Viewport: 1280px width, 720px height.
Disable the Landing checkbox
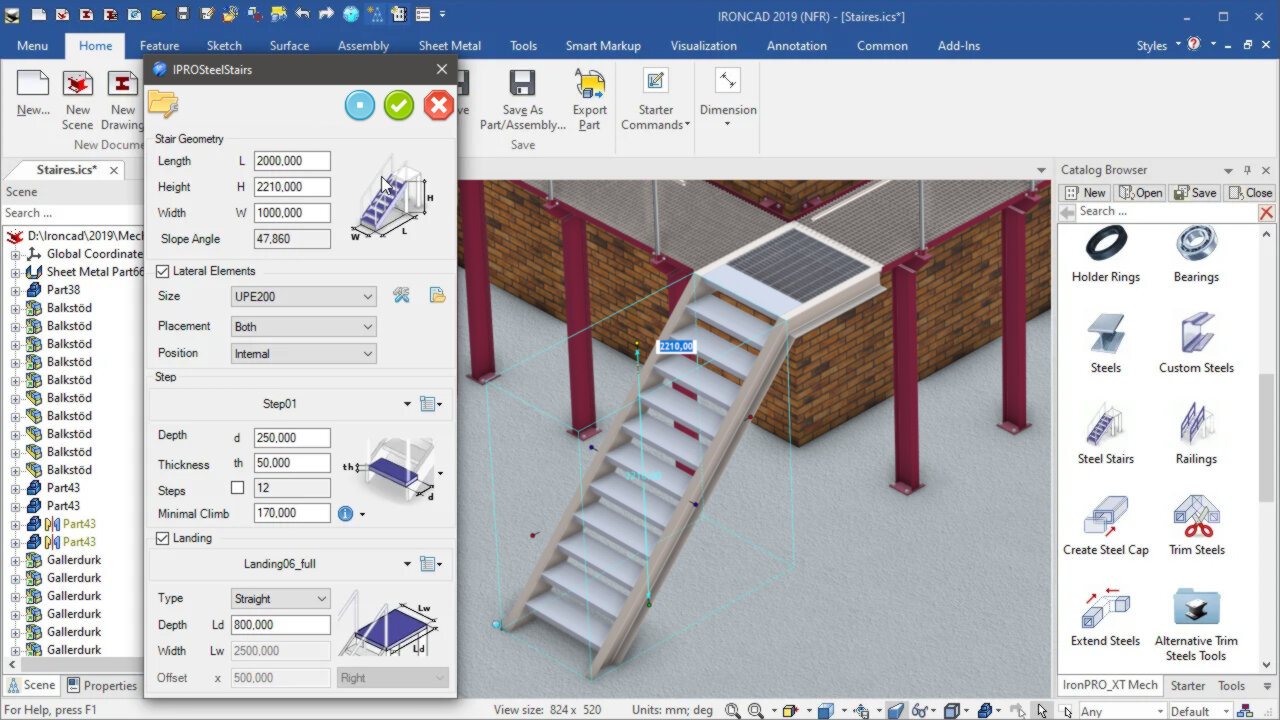pos(163,538)
